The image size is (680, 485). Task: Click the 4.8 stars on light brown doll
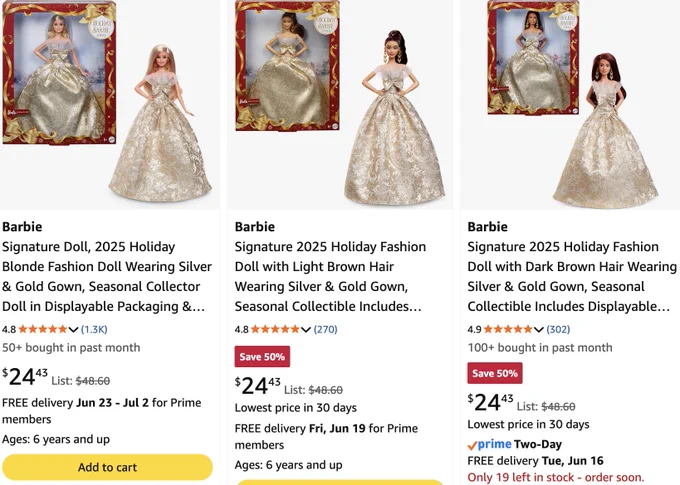pyautogui.click(x=275, y=329)
